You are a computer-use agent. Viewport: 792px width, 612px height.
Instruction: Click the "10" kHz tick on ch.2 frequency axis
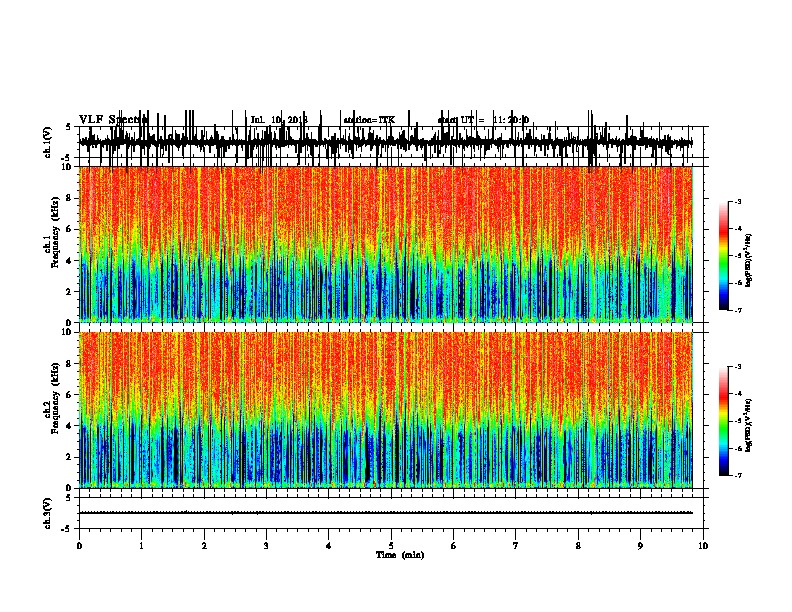67,332
